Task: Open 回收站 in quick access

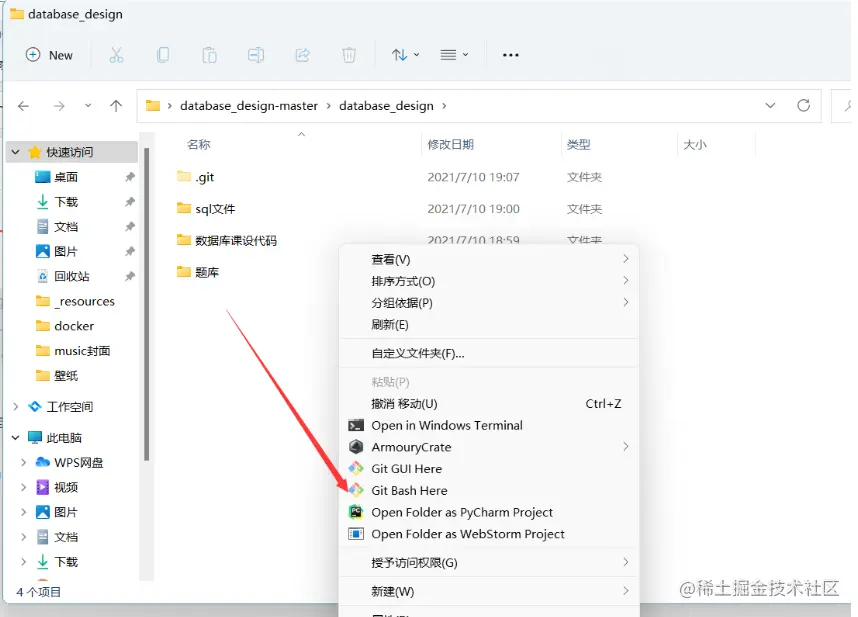Action: (72, 276)
